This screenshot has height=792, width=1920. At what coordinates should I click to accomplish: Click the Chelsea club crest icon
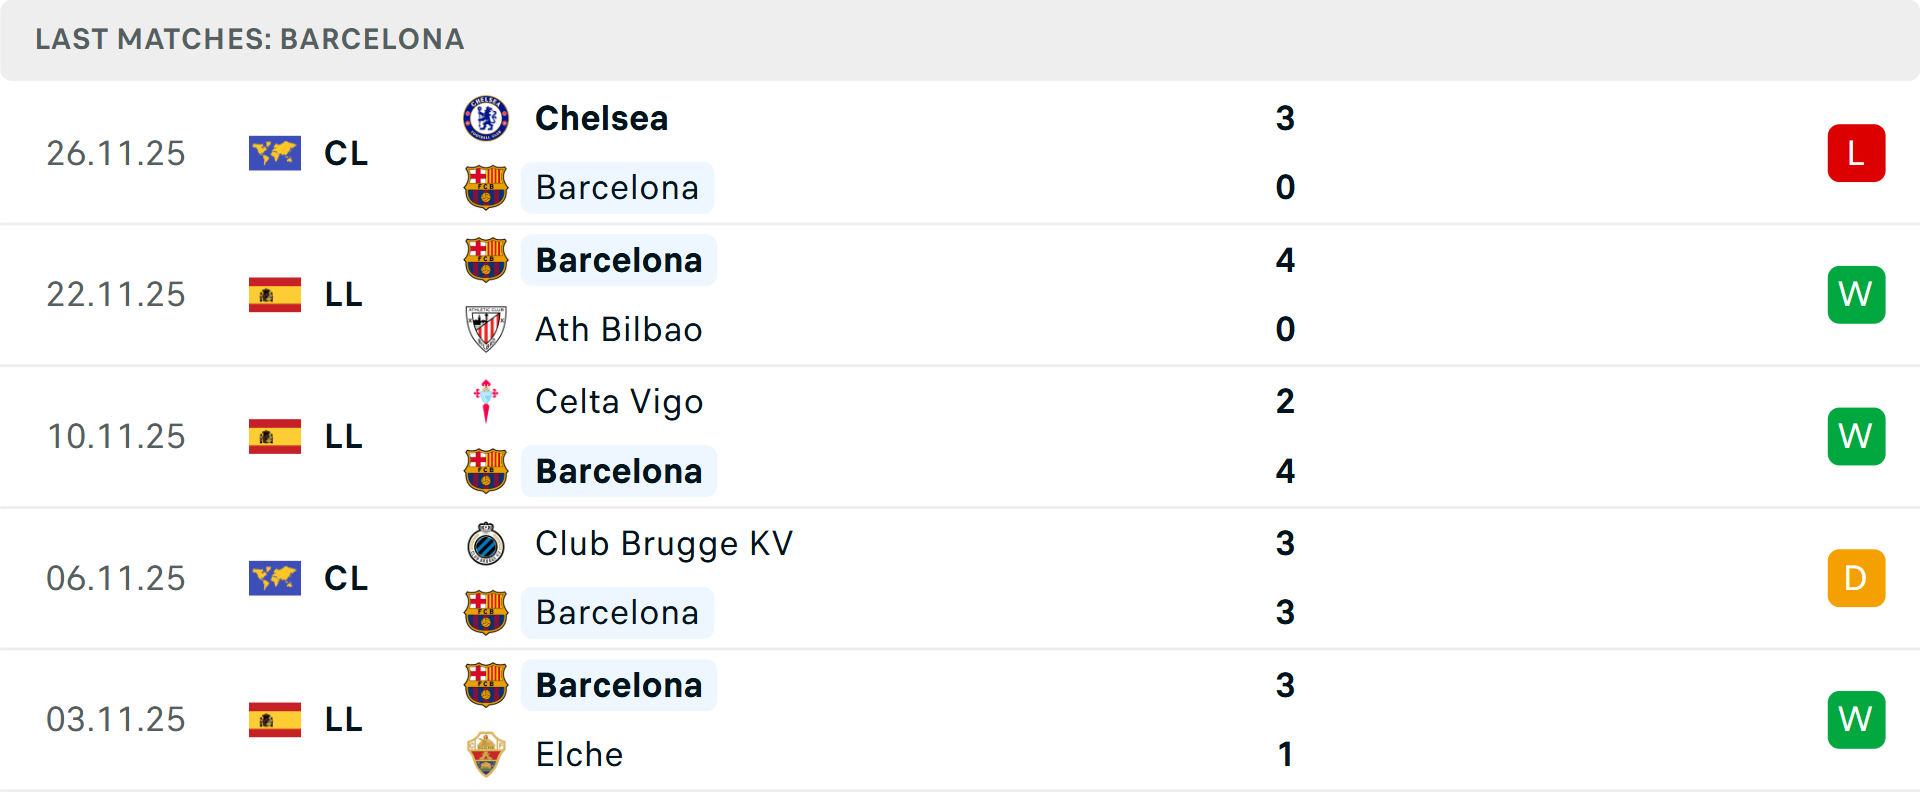click(486, 118)
